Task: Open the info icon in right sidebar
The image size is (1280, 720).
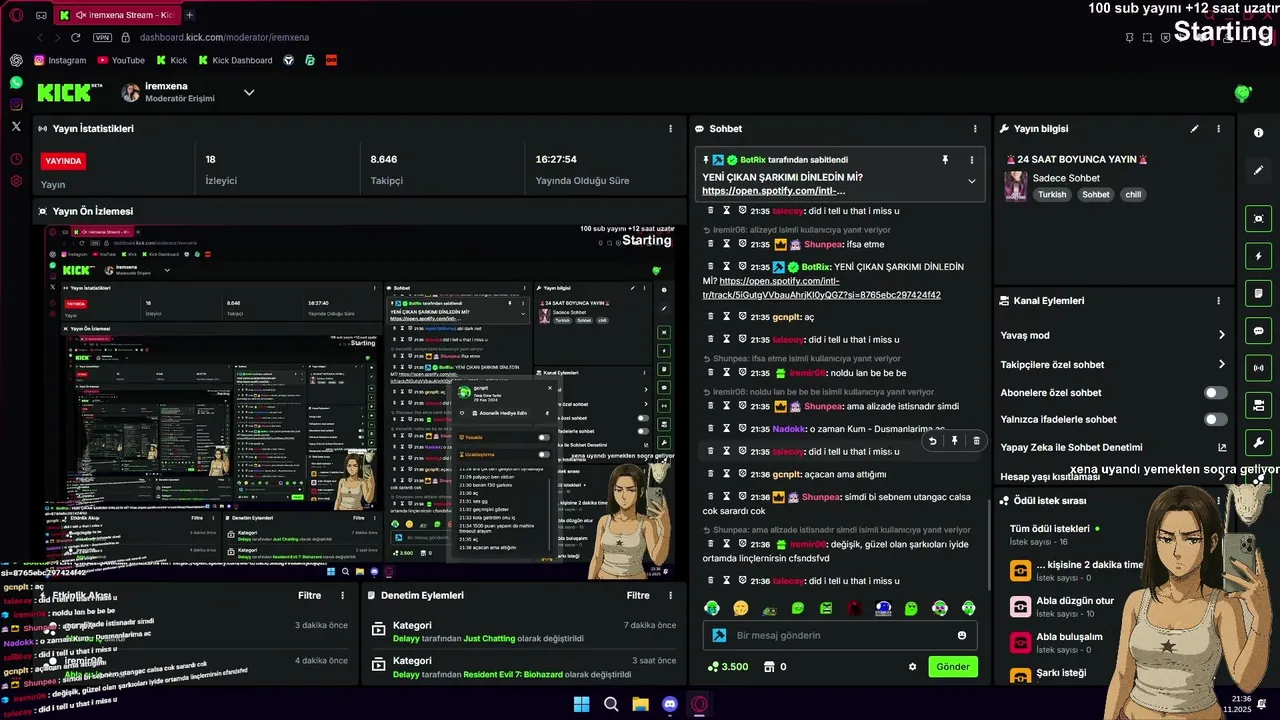Action: (x=1258, y=133)
